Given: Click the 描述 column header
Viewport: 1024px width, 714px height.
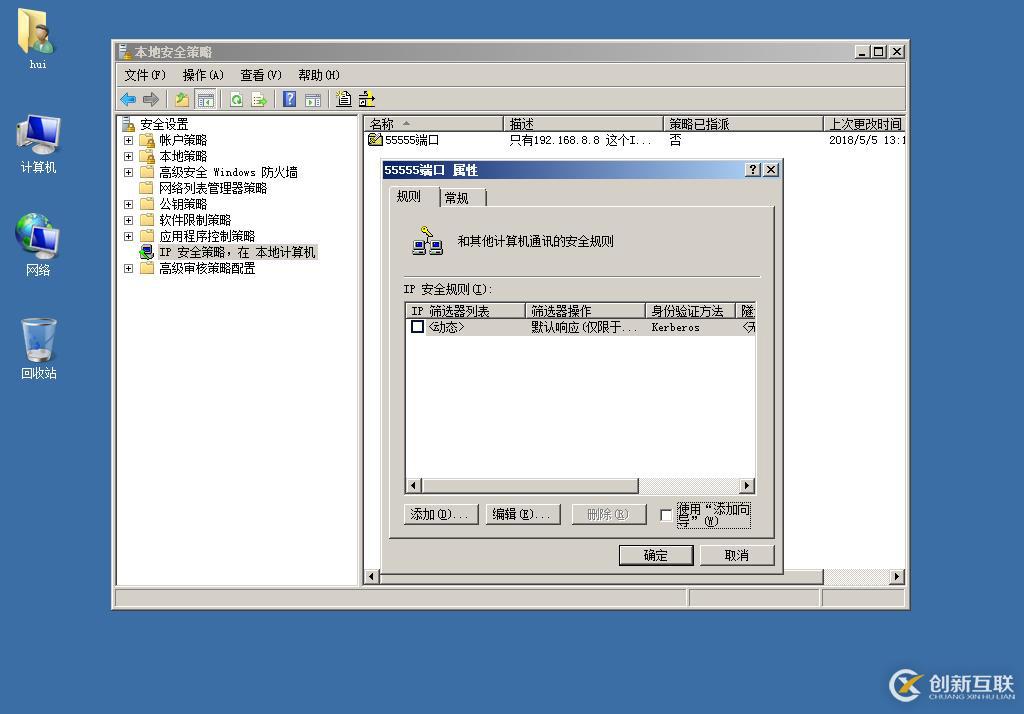Looking at the screenshot, I should [584, 123].
